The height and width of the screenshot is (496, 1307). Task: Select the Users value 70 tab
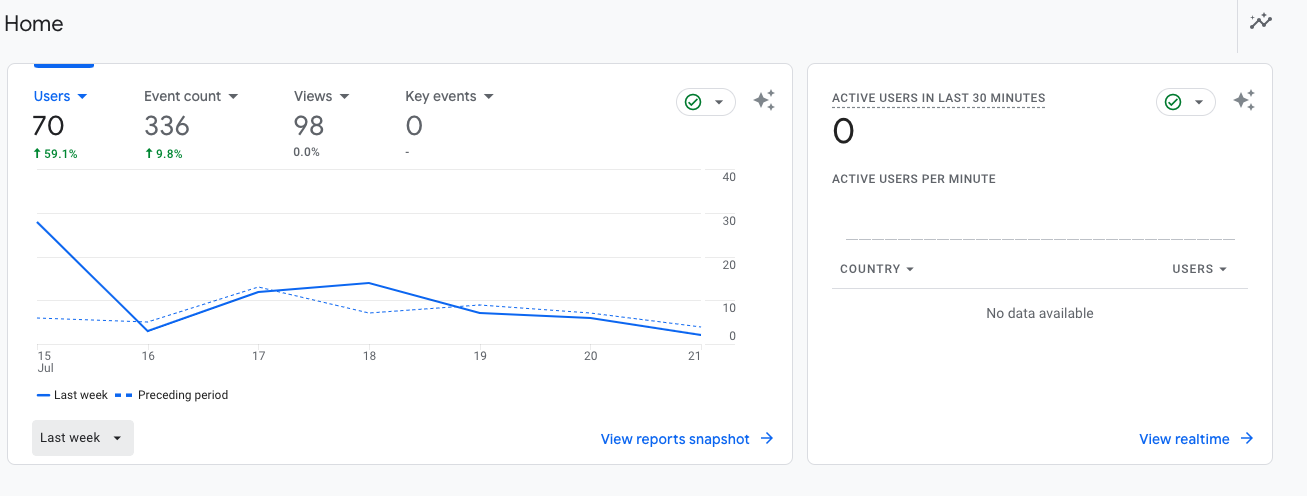tap(49, 126)
